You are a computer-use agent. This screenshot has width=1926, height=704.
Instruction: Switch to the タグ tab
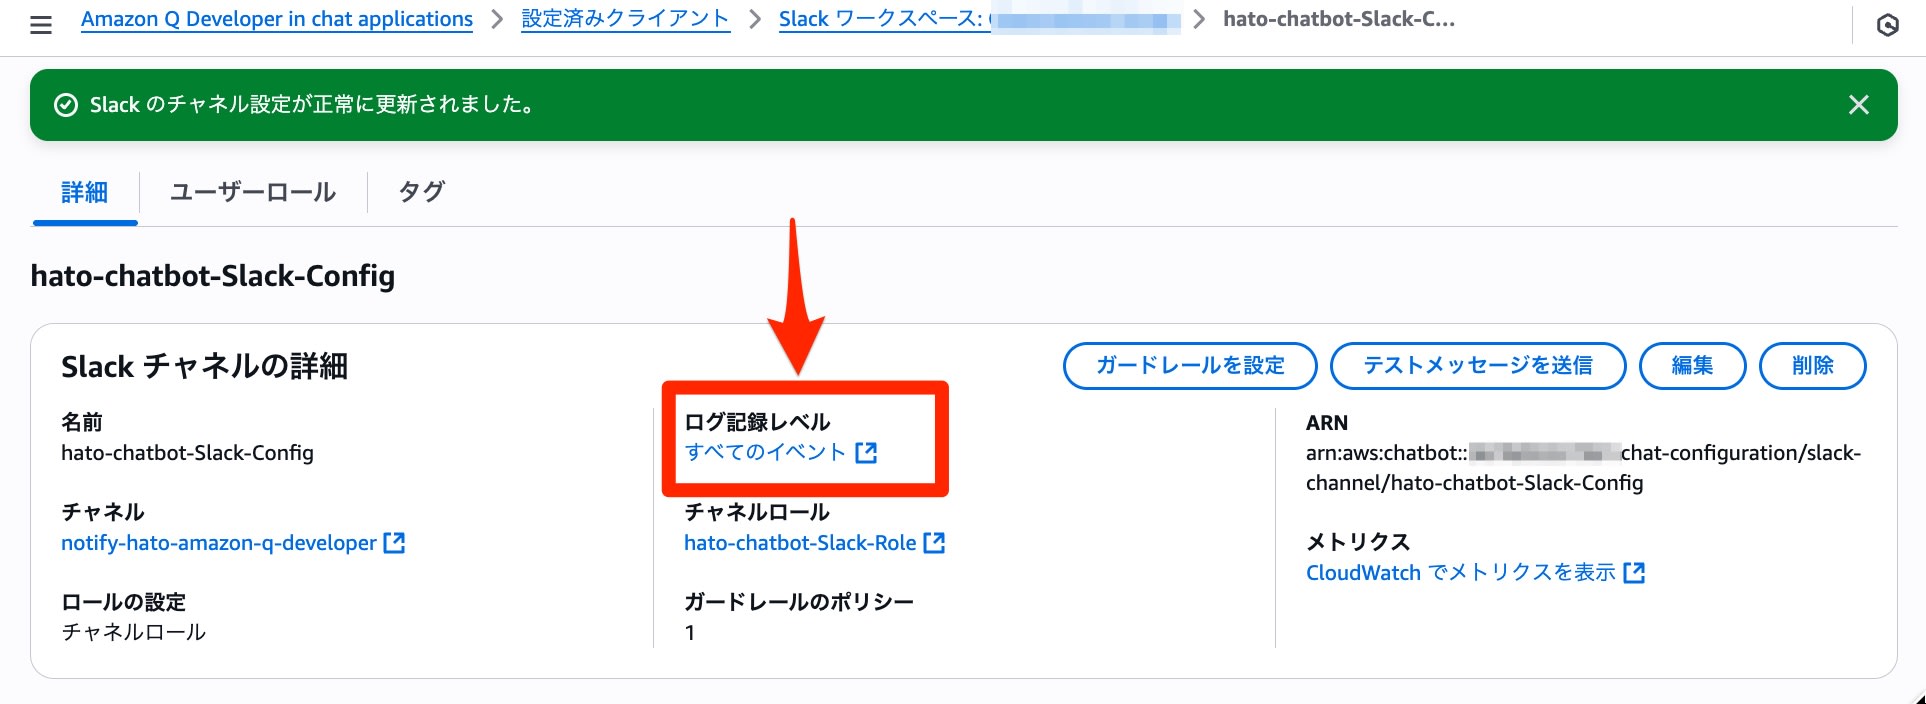[x=421, y=192]
